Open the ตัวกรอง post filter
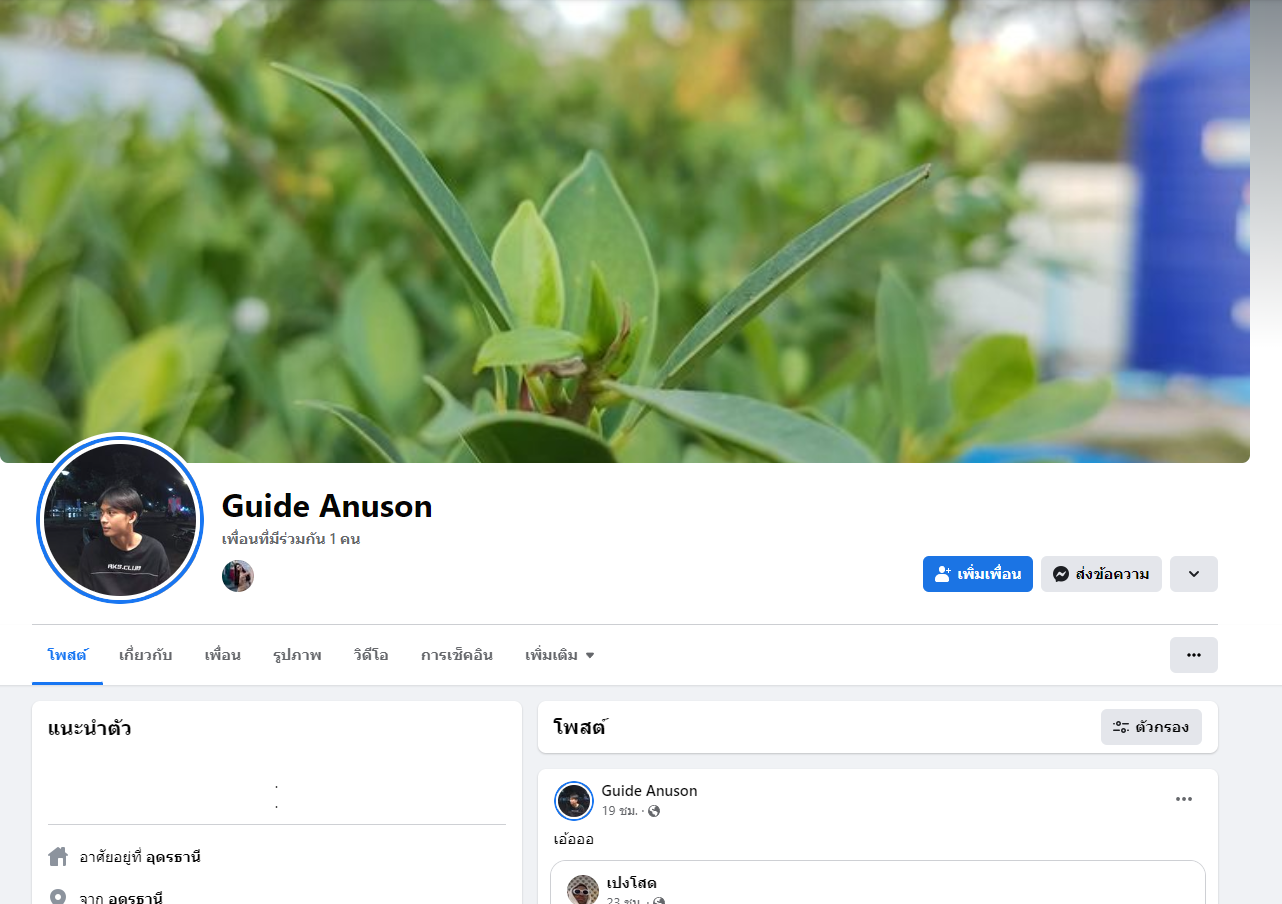Viewport: 1282px width, 904px height. (1151, 727)
